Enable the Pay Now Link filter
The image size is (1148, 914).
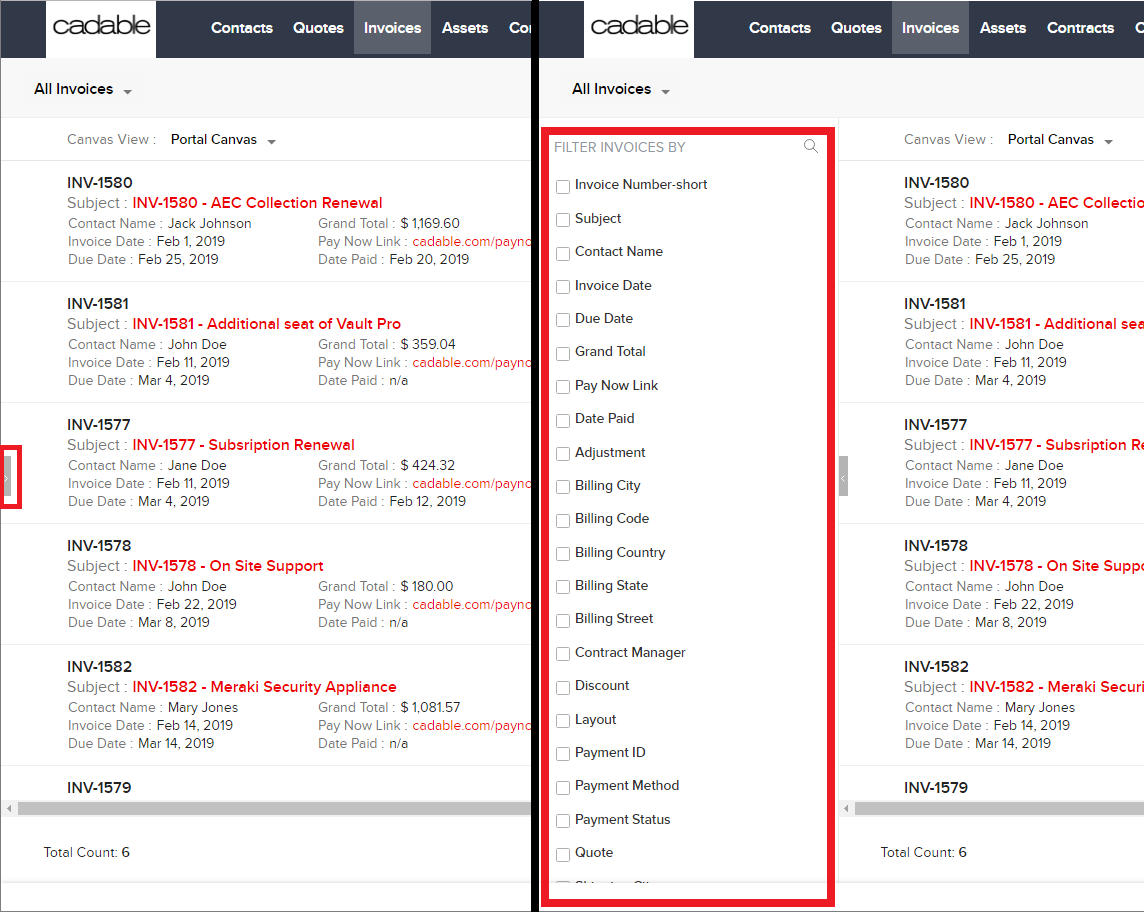click(563, 387)
